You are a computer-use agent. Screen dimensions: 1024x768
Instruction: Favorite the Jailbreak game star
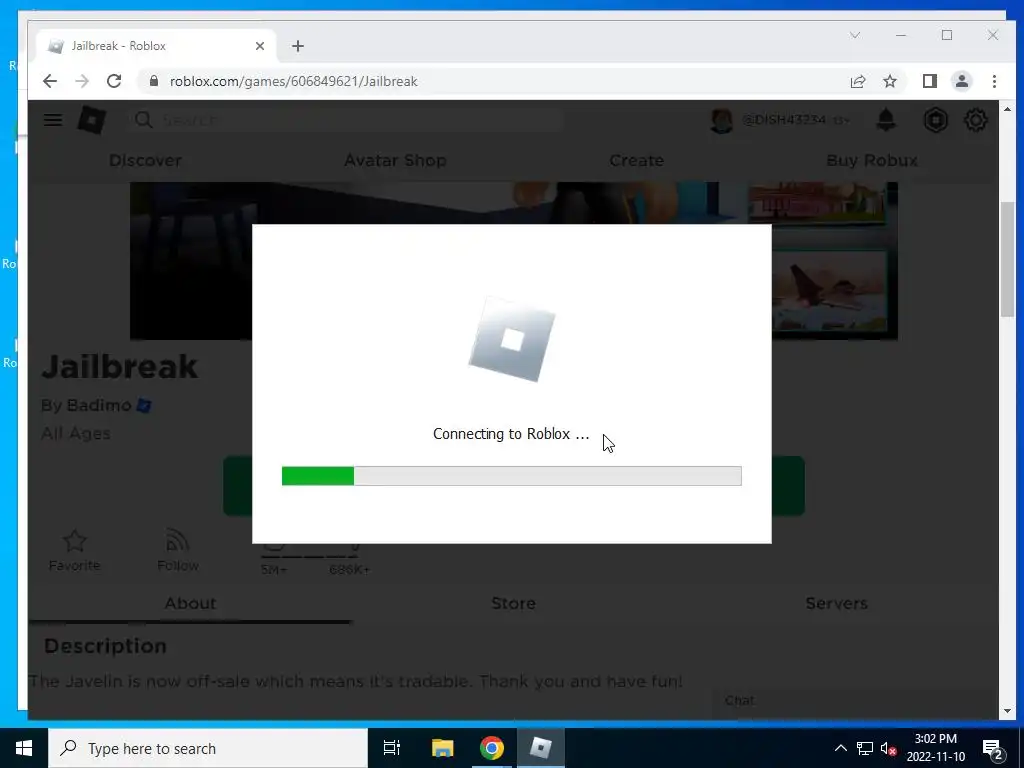point(74,541)
